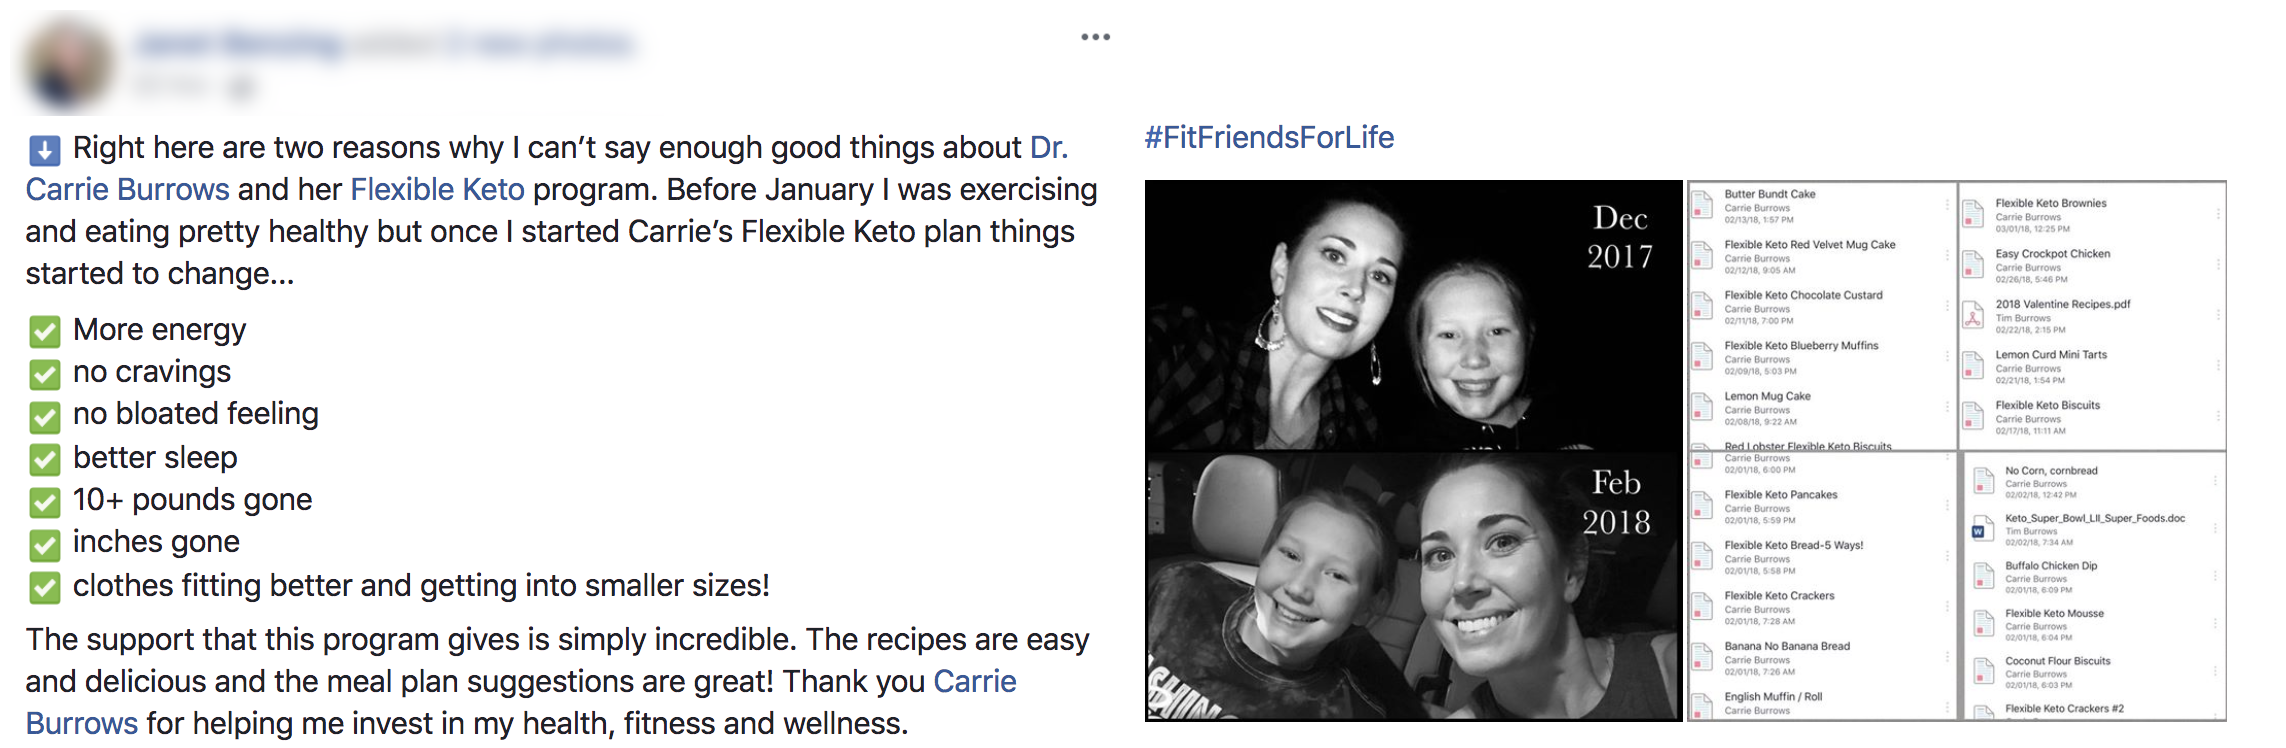The width and height of the screenshot is (2286, 748).
Task: Open the Feb 2018 selfie photo
Action: click(1413, 586)
